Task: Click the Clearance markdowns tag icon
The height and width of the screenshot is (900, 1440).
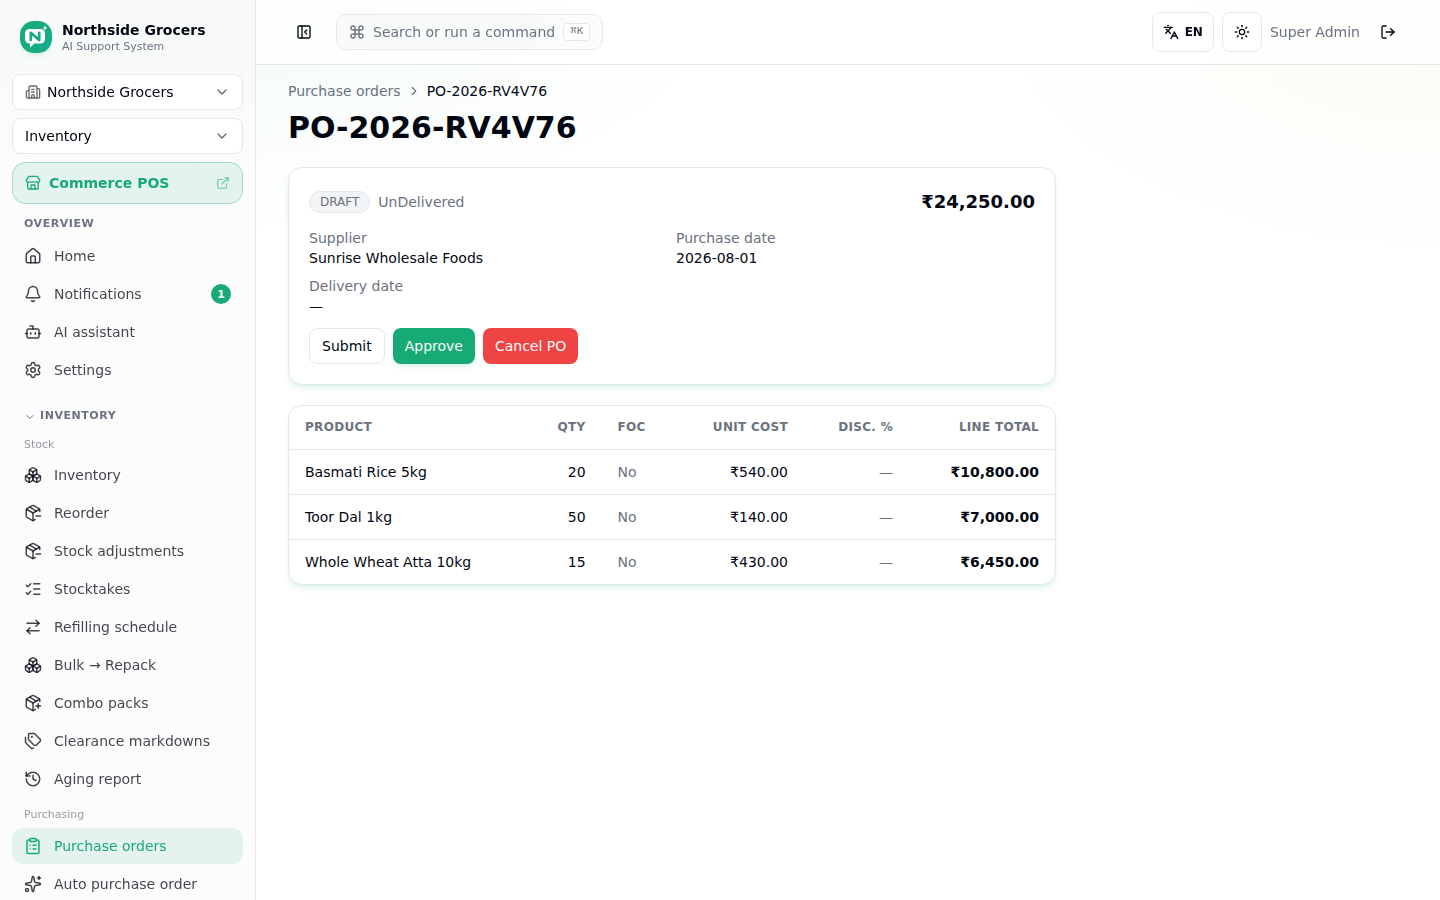Action: coord(33,741)
